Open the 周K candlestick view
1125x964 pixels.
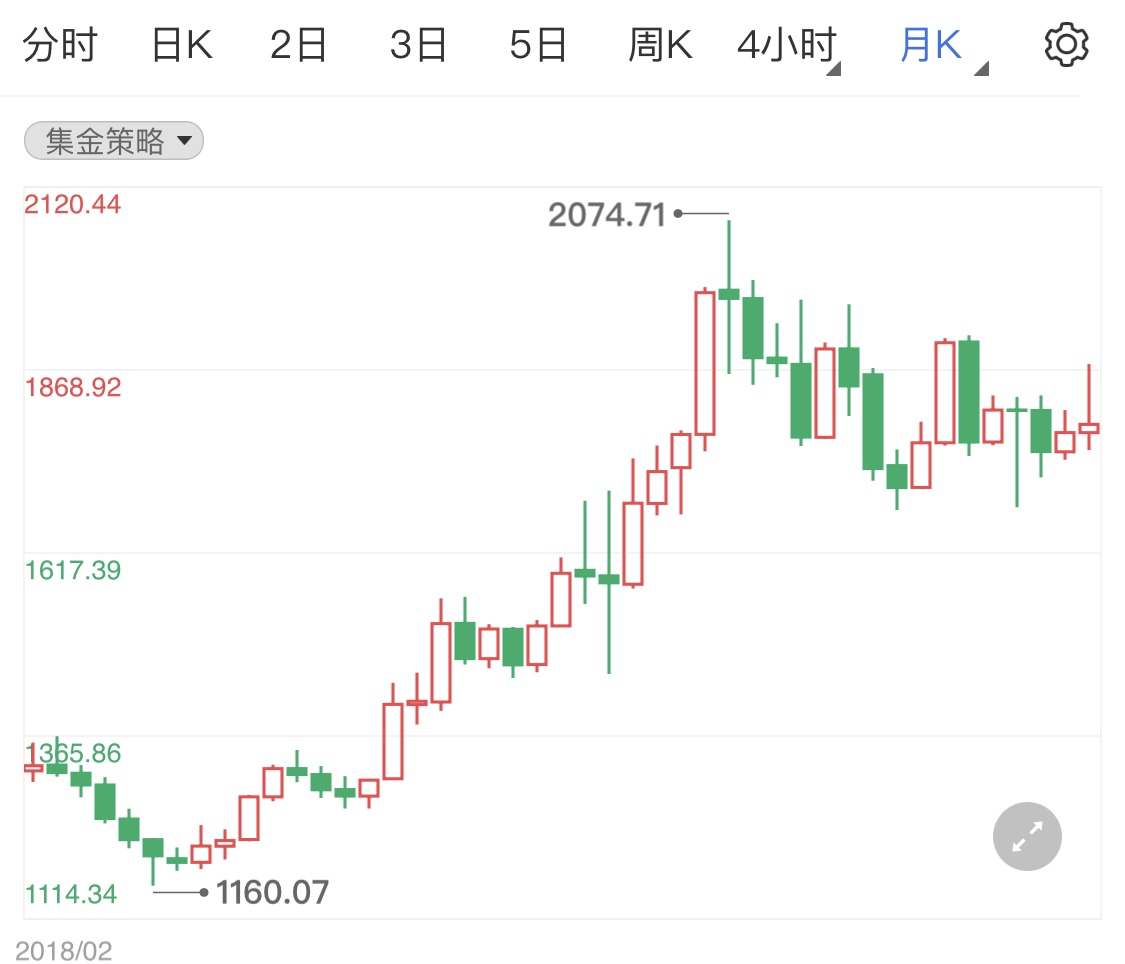pos(660,46)
